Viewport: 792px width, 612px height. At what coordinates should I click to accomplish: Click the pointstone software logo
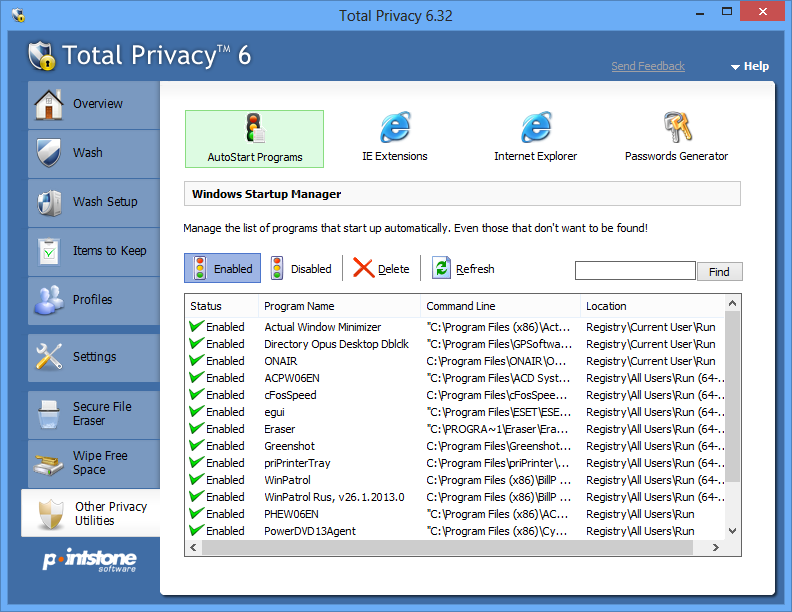(x=90, y=560)
